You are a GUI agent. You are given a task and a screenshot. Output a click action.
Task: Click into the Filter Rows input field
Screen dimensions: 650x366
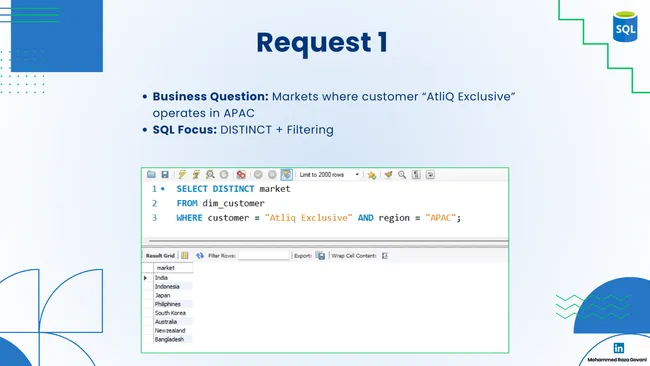pyautogui.click(x=264, y=256)
